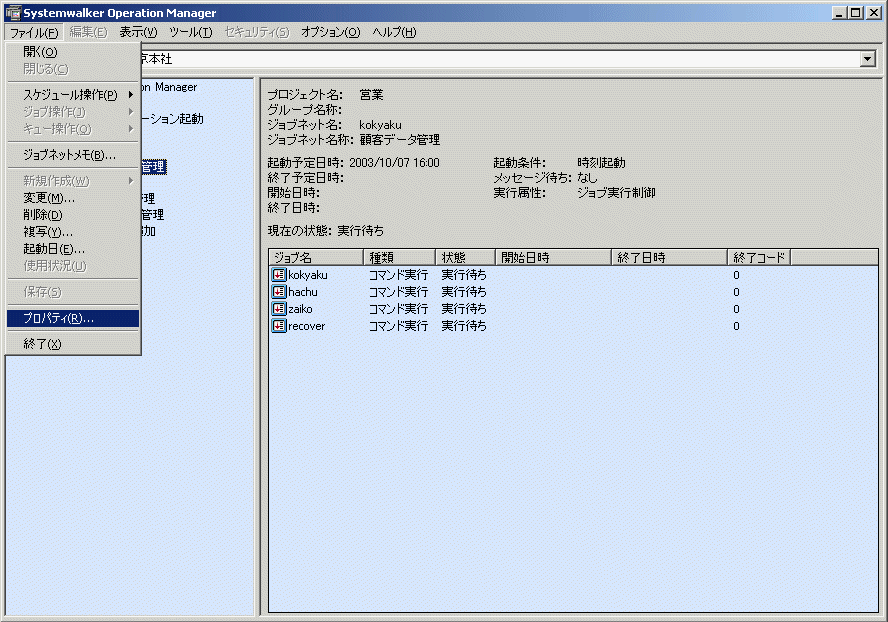Choose 開く(O) from the File menu

(72, 52)
